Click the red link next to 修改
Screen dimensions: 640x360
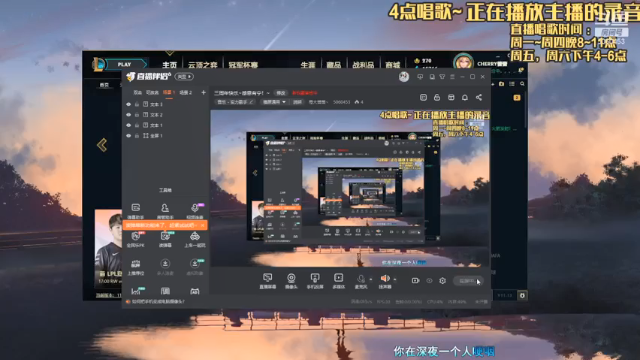[x=304, y=93]
